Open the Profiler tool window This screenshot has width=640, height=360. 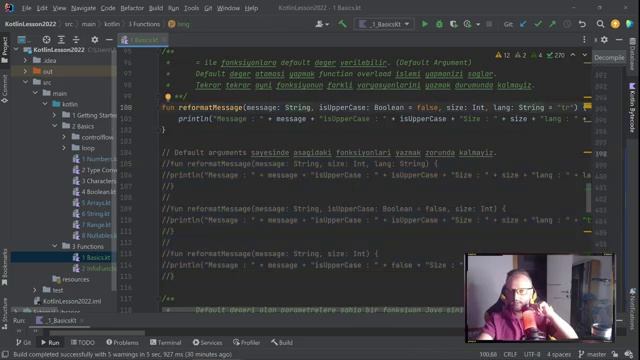coord(246,342)
